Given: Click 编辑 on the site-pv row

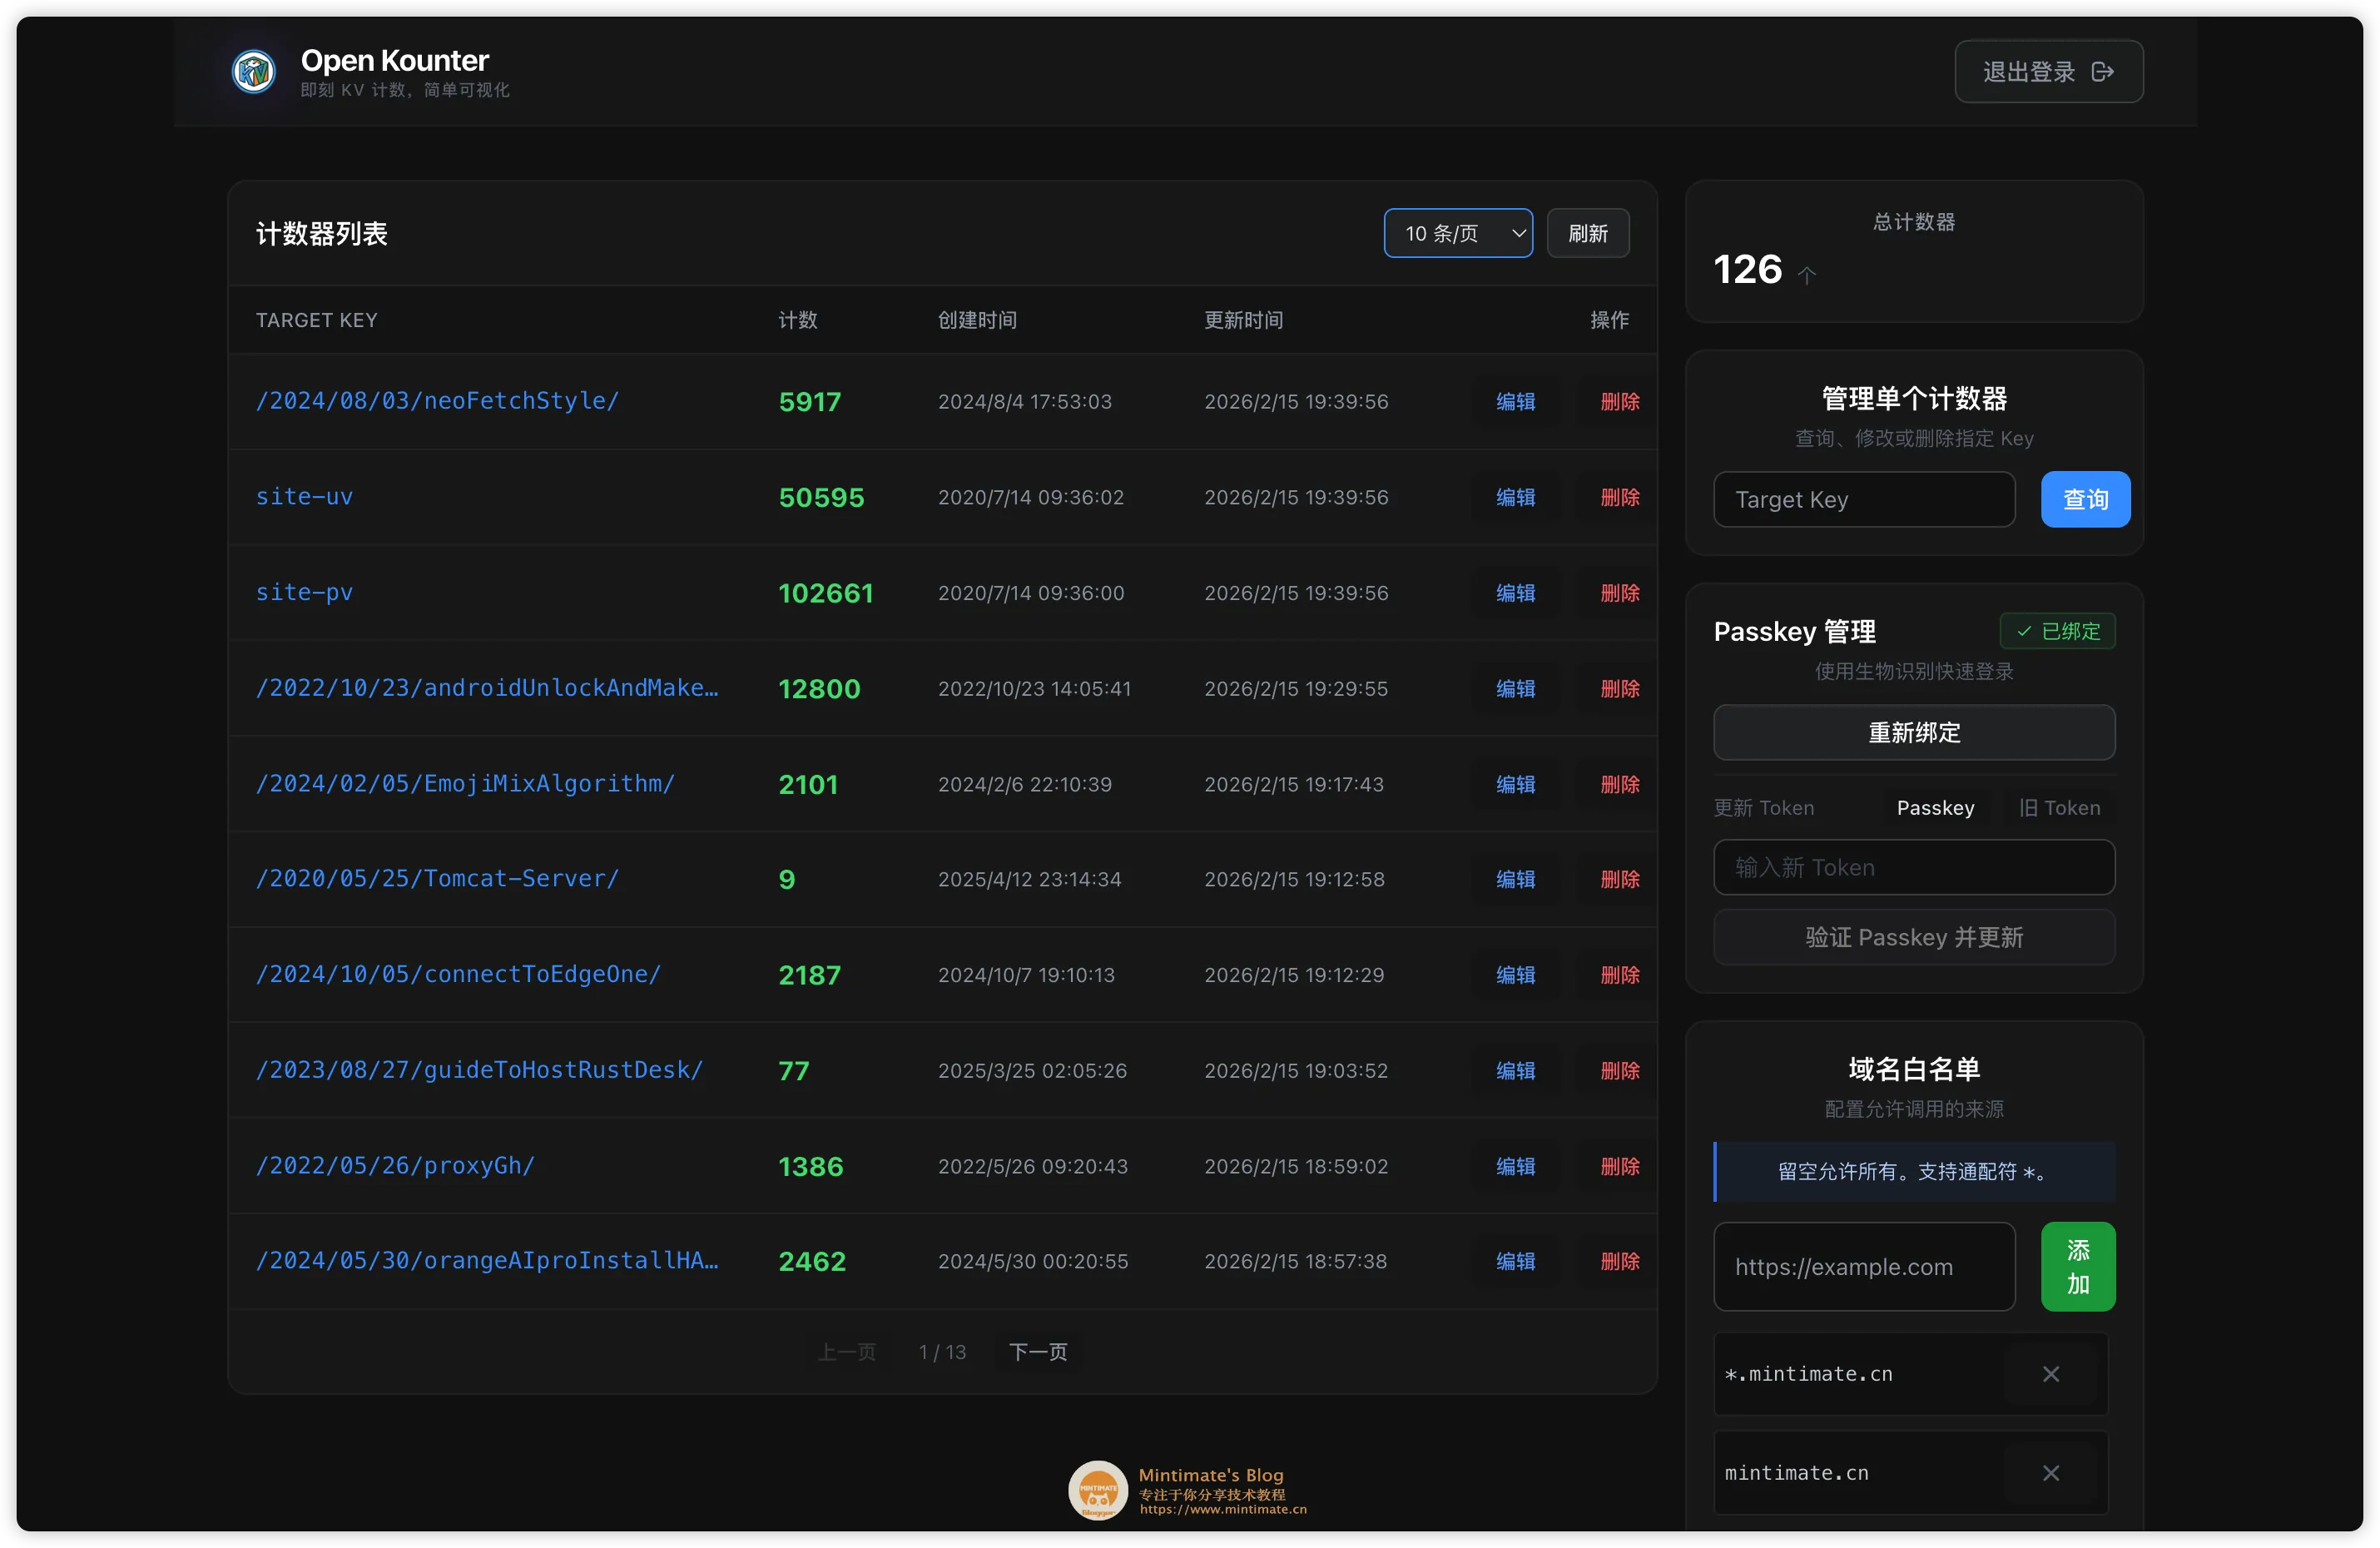Looking at the screenshot, I should click(1516, 592).
